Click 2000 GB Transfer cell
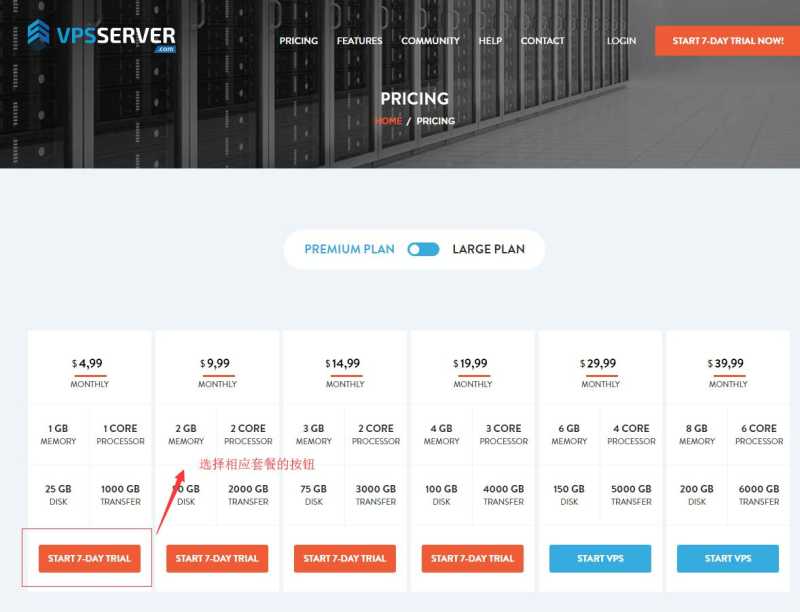Screen dimensions: 800x612 (248, 495)
